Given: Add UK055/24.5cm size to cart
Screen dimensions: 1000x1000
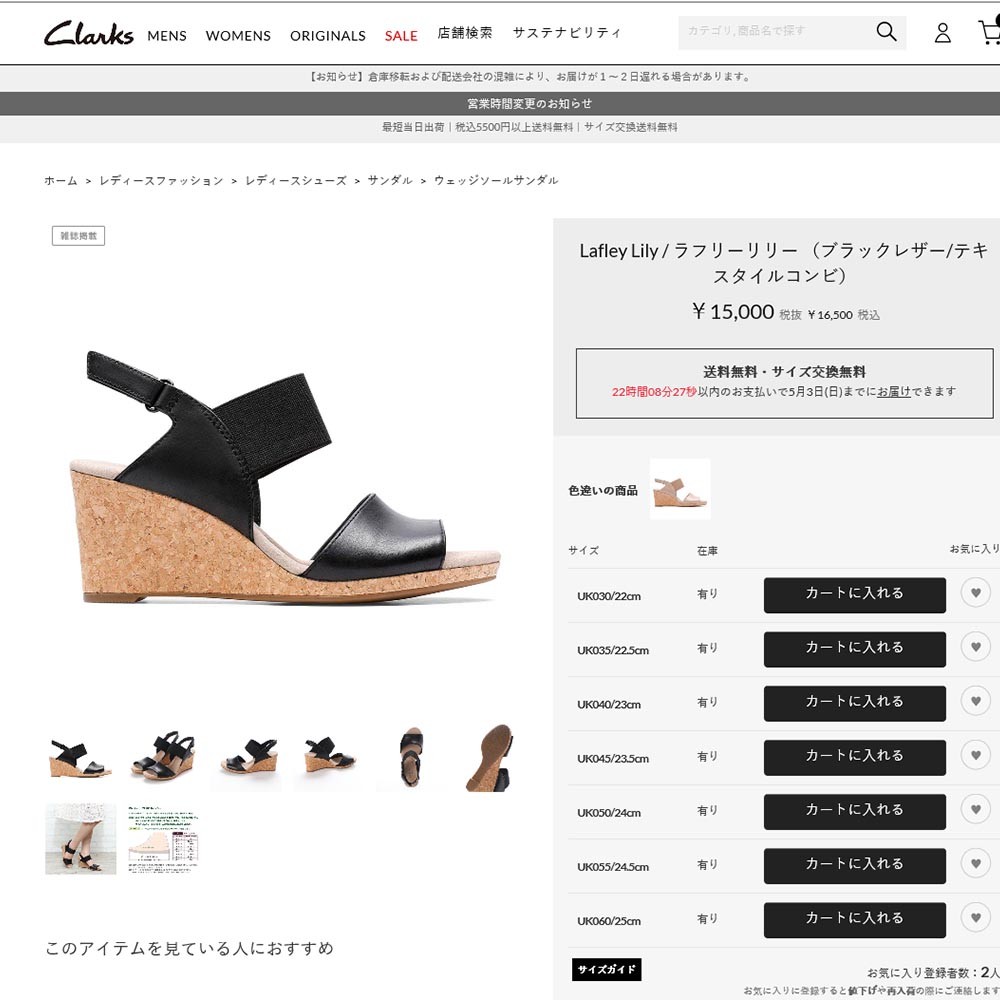Looking at the screenshot, I should tap(855, 866).
